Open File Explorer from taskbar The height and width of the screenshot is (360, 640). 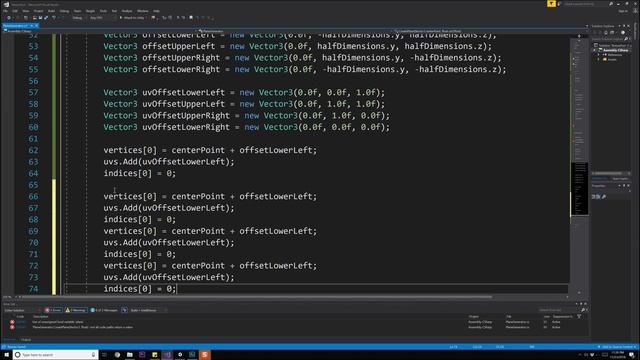(129, 355)
